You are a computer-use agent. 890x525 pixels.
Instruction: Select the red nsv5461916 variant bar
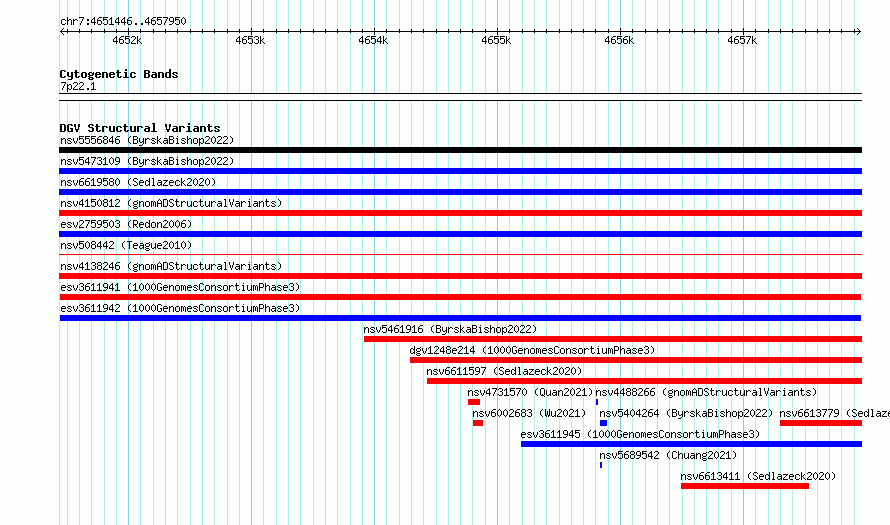(x=612, y=339)
